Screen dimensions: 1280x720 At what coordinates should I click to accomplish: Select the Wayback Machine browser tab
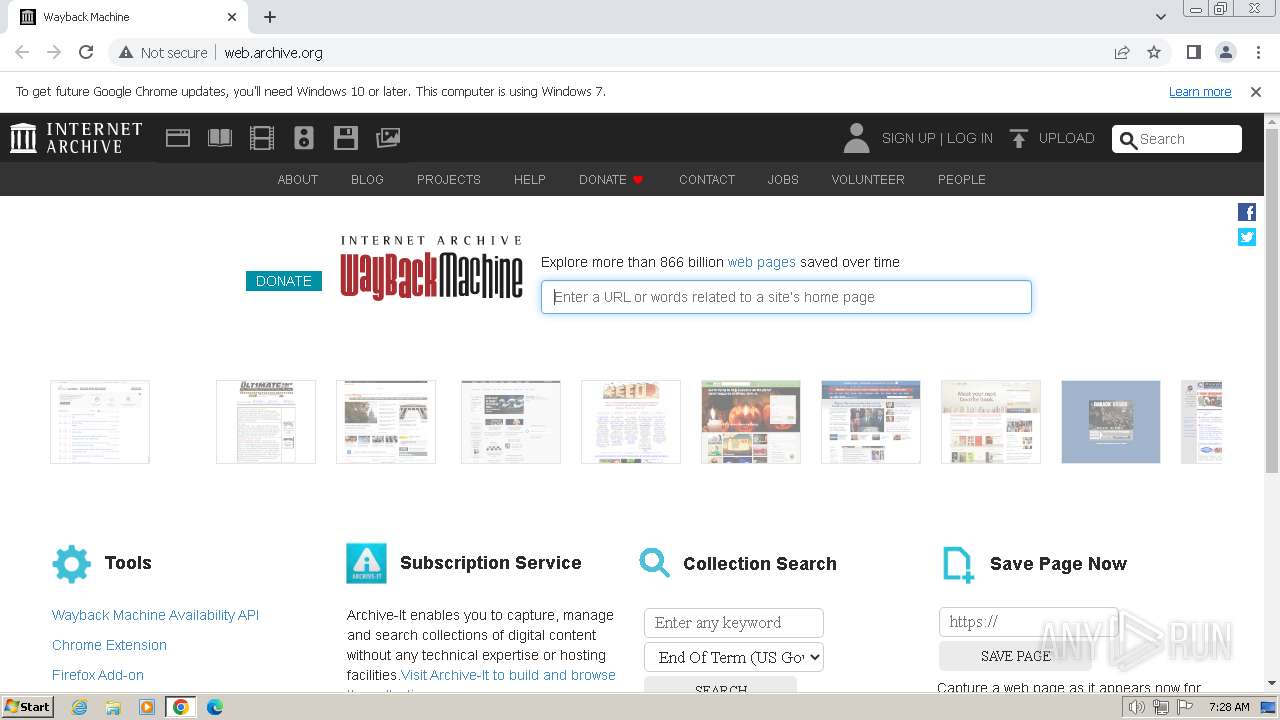(x=127, y=17)
